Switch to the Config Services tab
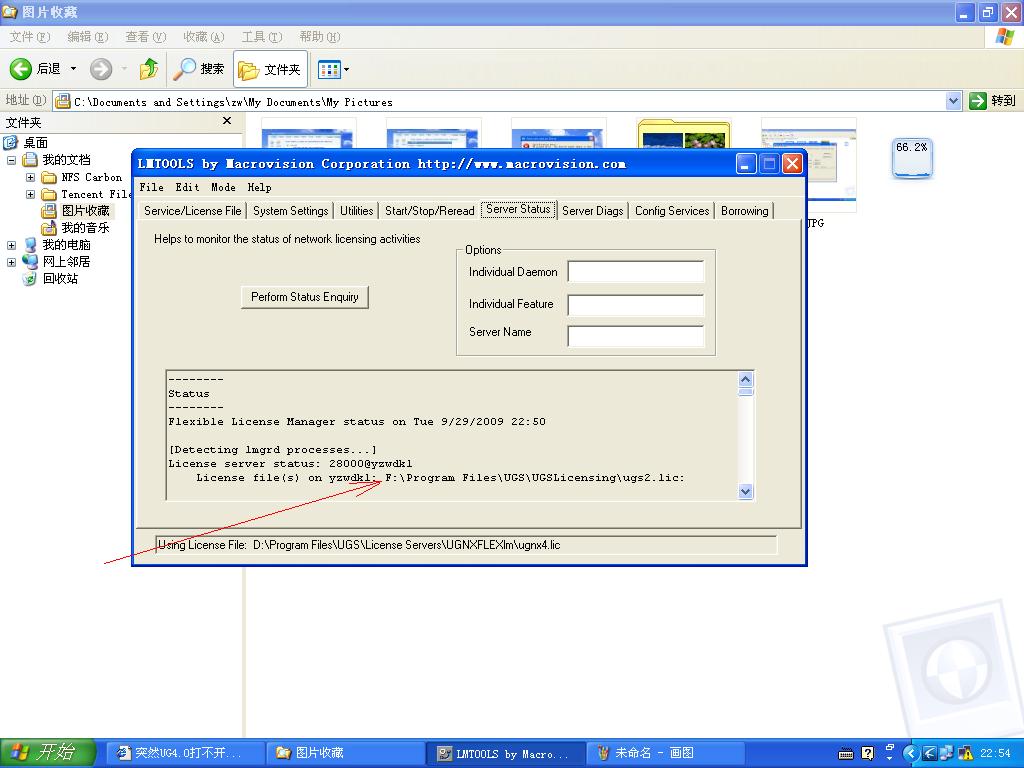The image size is (1024, 768). (x=672, y=210)
